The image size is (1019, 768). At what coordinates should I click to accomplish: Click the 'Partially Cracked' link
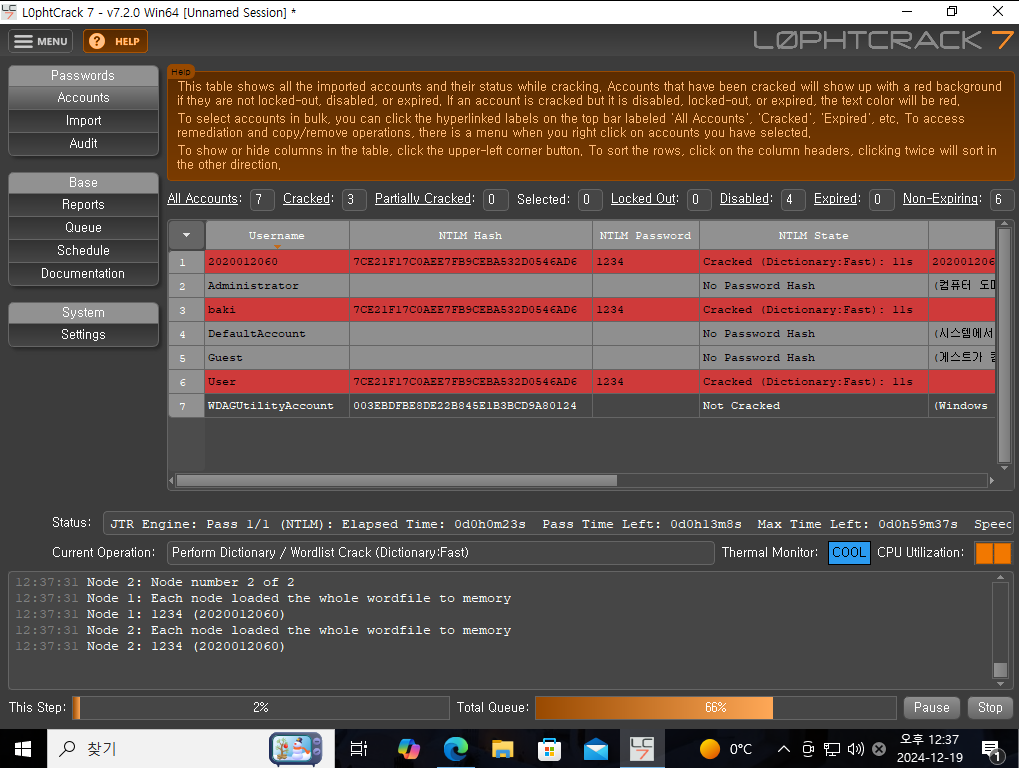click(x=423, y=199)
